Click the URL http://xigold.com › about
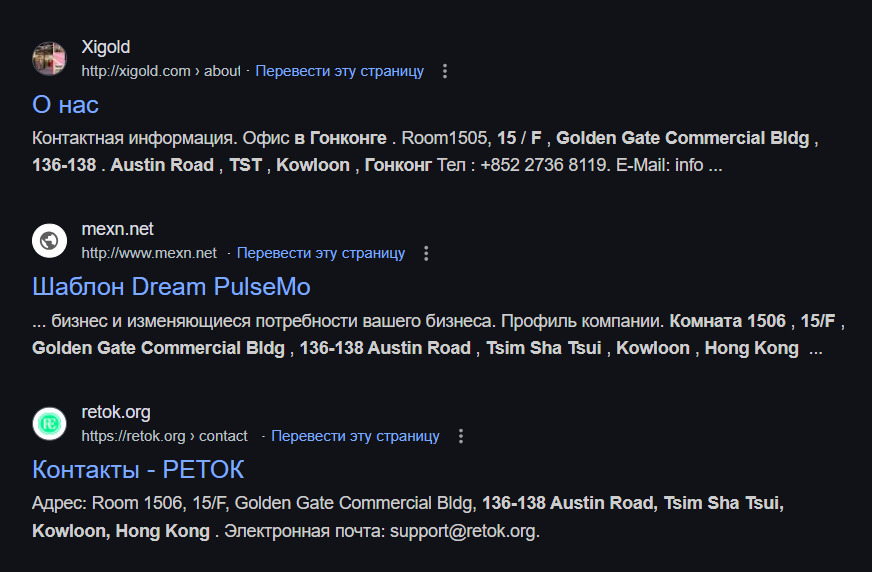The height and width of the screenshot is (572, 872). pyautogui.click(x=161, y=71)
